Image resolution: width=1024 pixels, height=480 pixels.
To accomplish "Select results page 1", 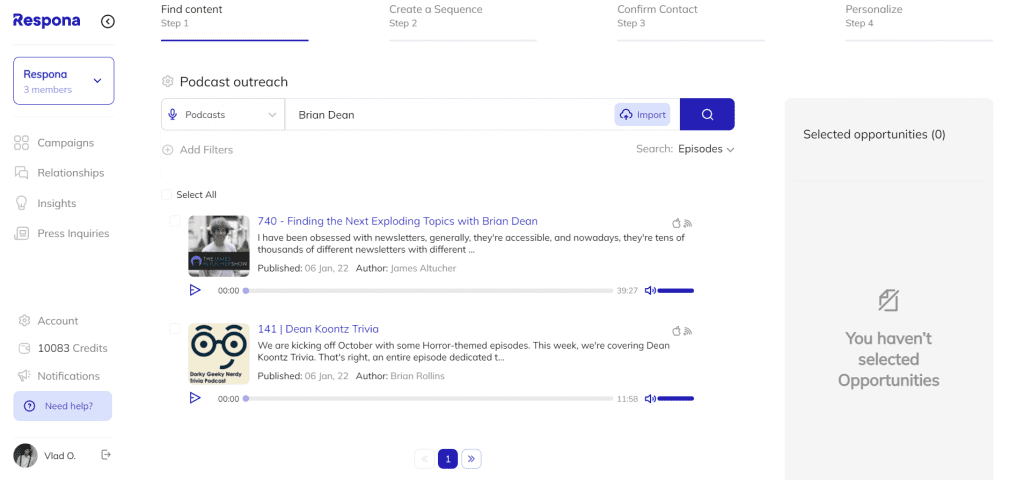I will pyautogui.click(x=448, y=459).
